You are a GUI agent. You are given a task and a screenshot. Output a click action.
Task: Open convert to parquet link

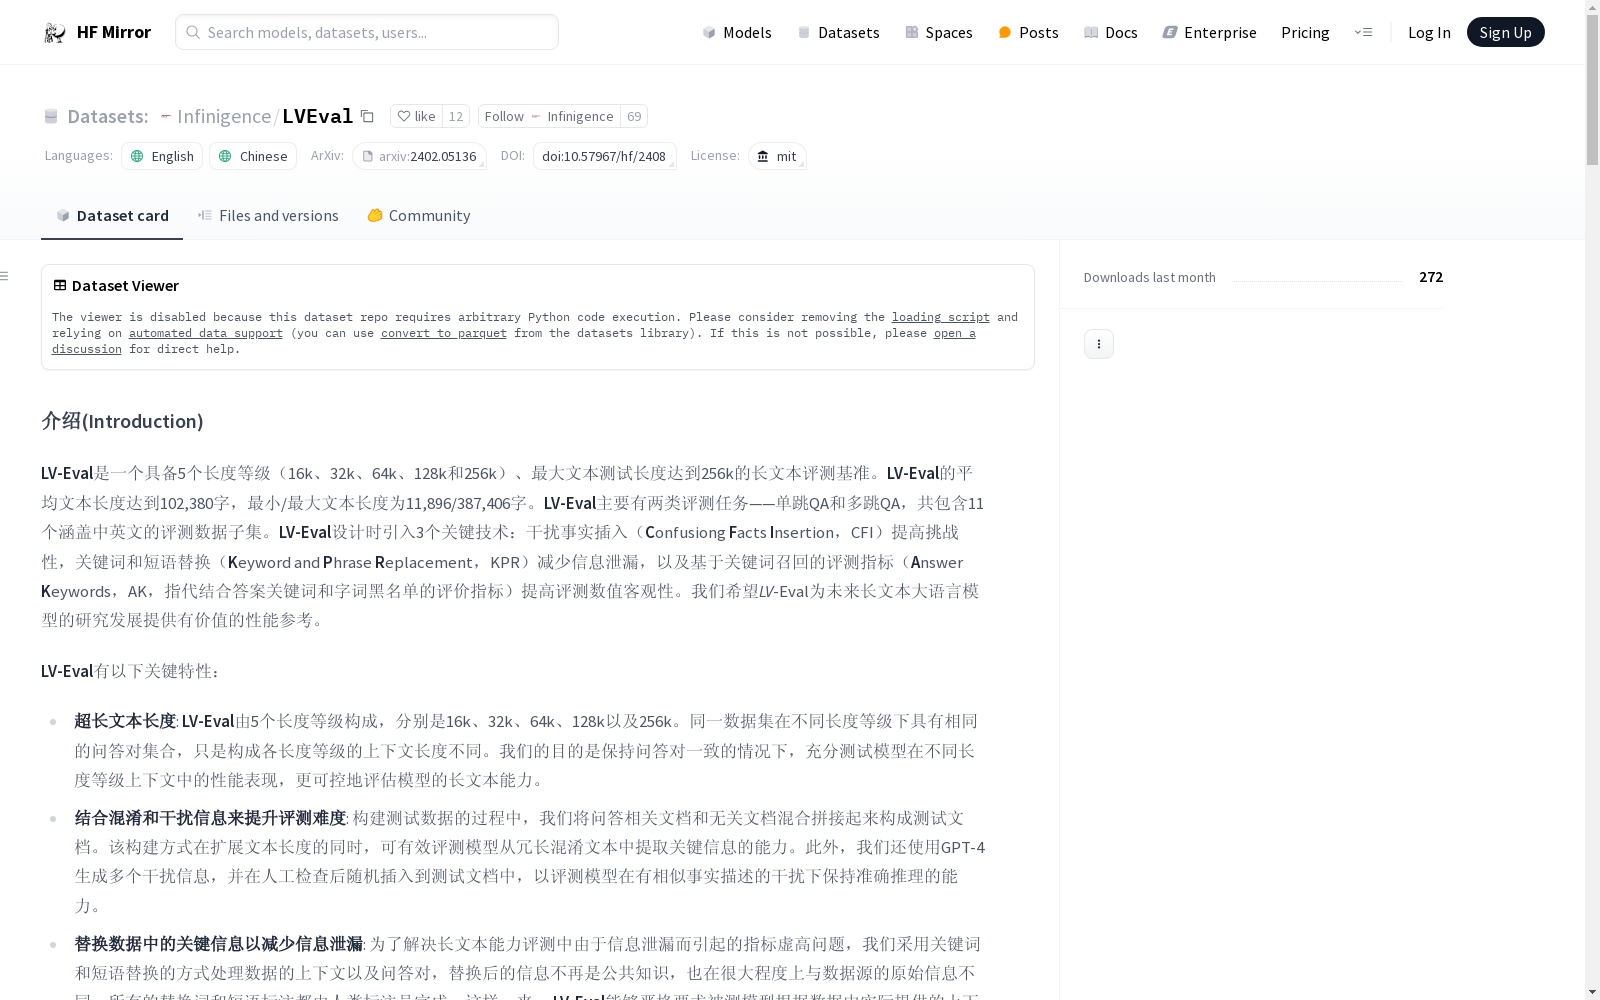[444, 333]
